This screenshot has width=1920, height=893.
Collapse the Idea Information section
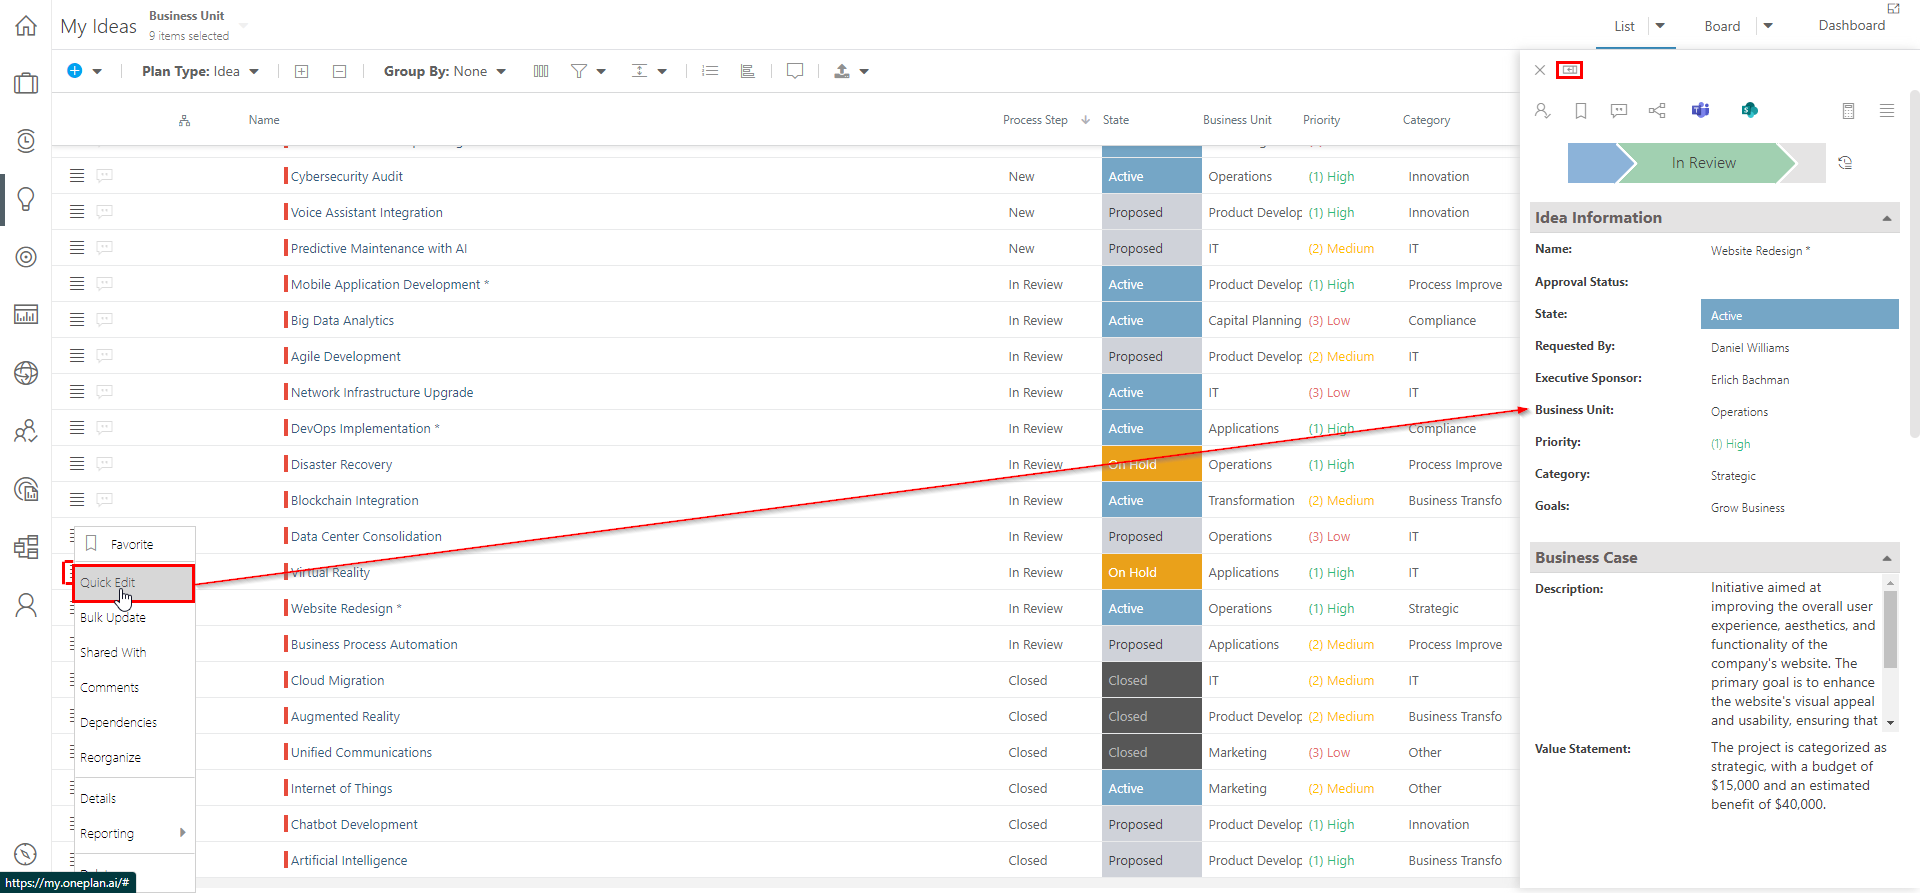tap(1886, 218)
